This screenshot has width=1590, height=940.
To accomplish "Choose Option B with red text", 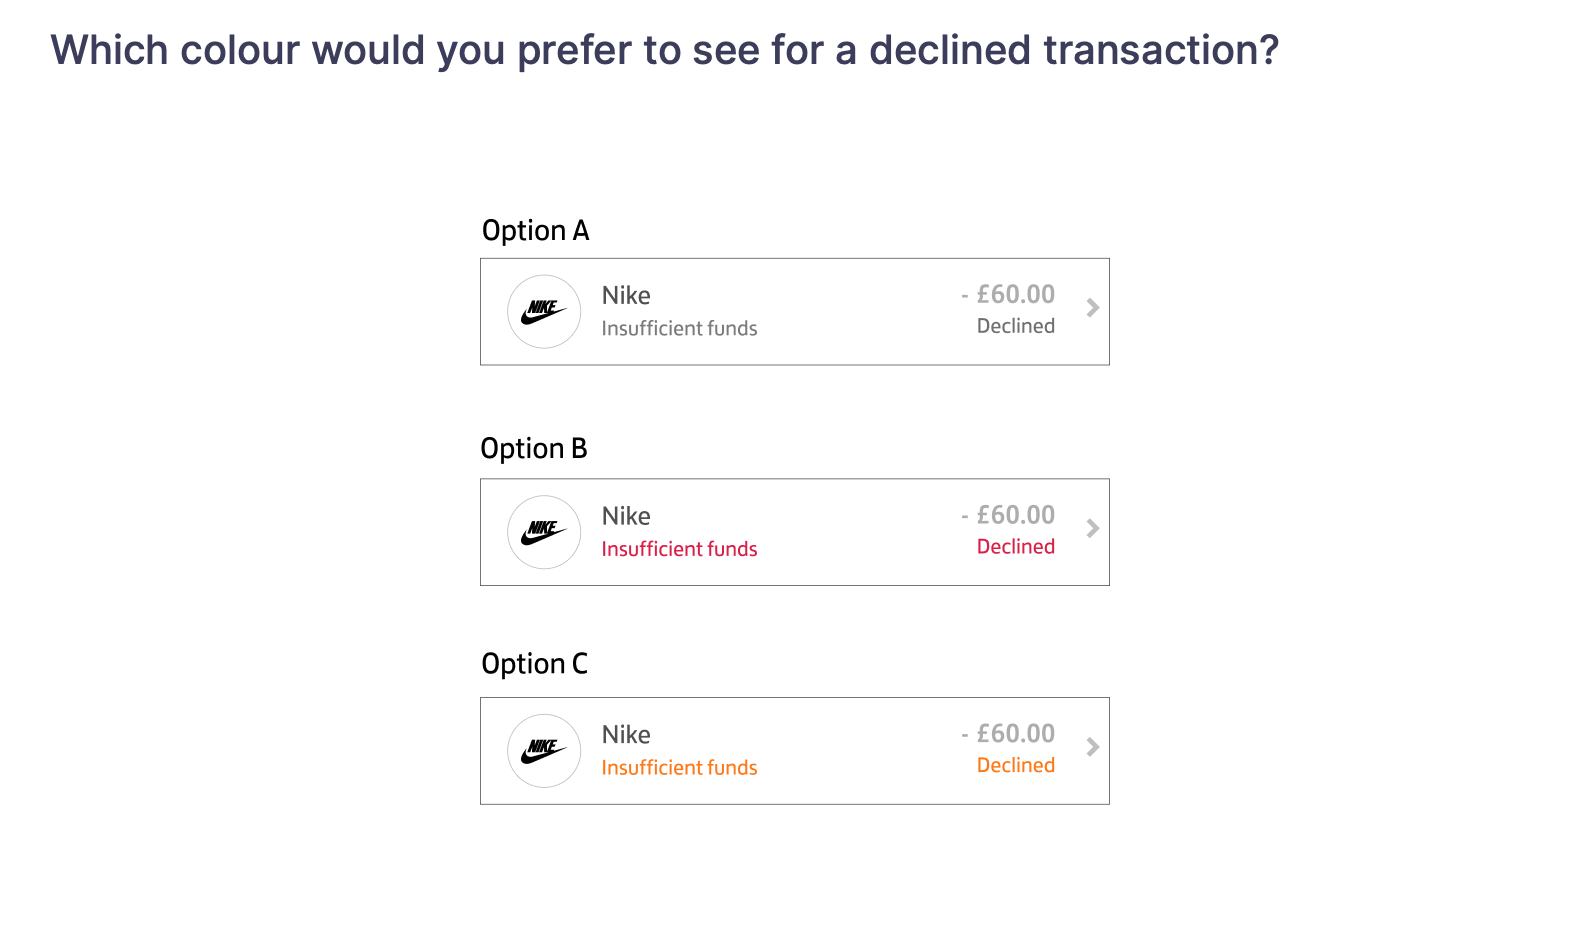I will pos(794,532).
